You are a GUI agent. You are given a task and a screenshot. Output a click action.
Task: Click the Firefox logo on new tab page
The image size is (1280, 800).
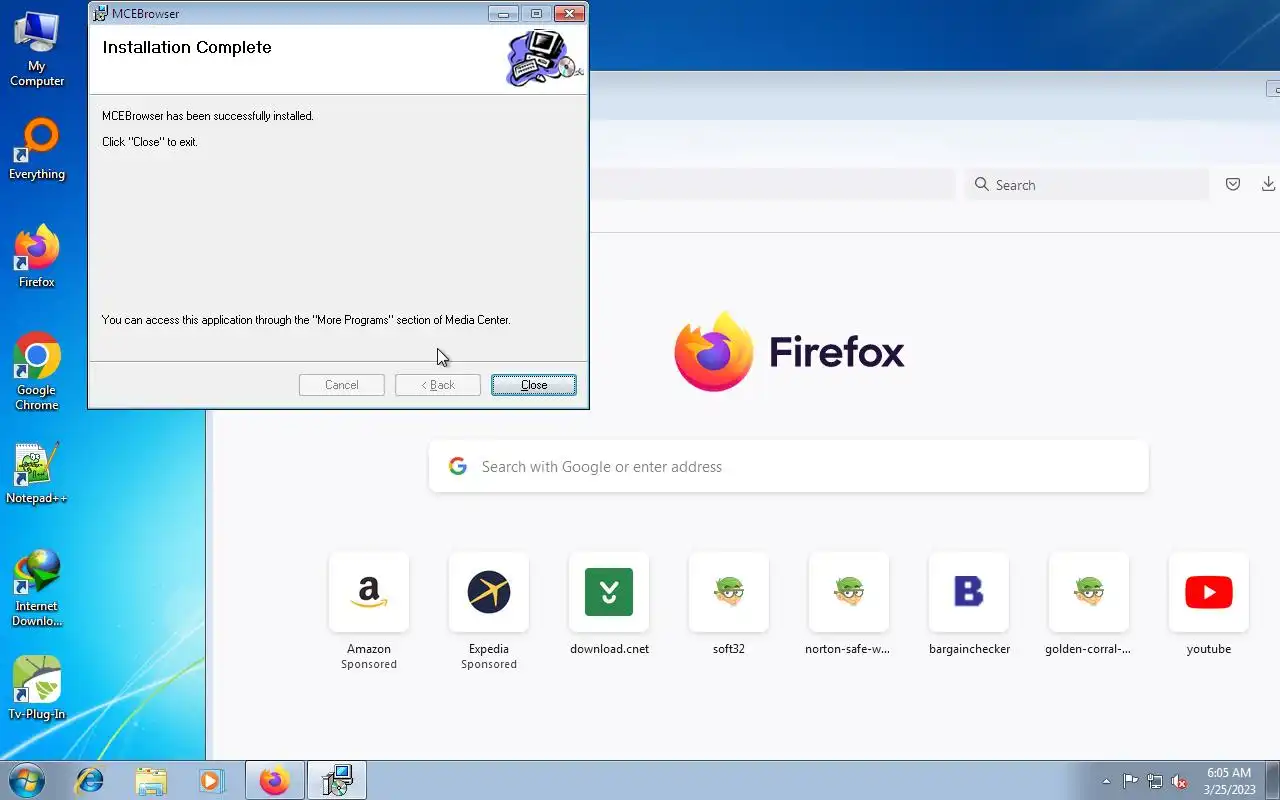(789, 352)
